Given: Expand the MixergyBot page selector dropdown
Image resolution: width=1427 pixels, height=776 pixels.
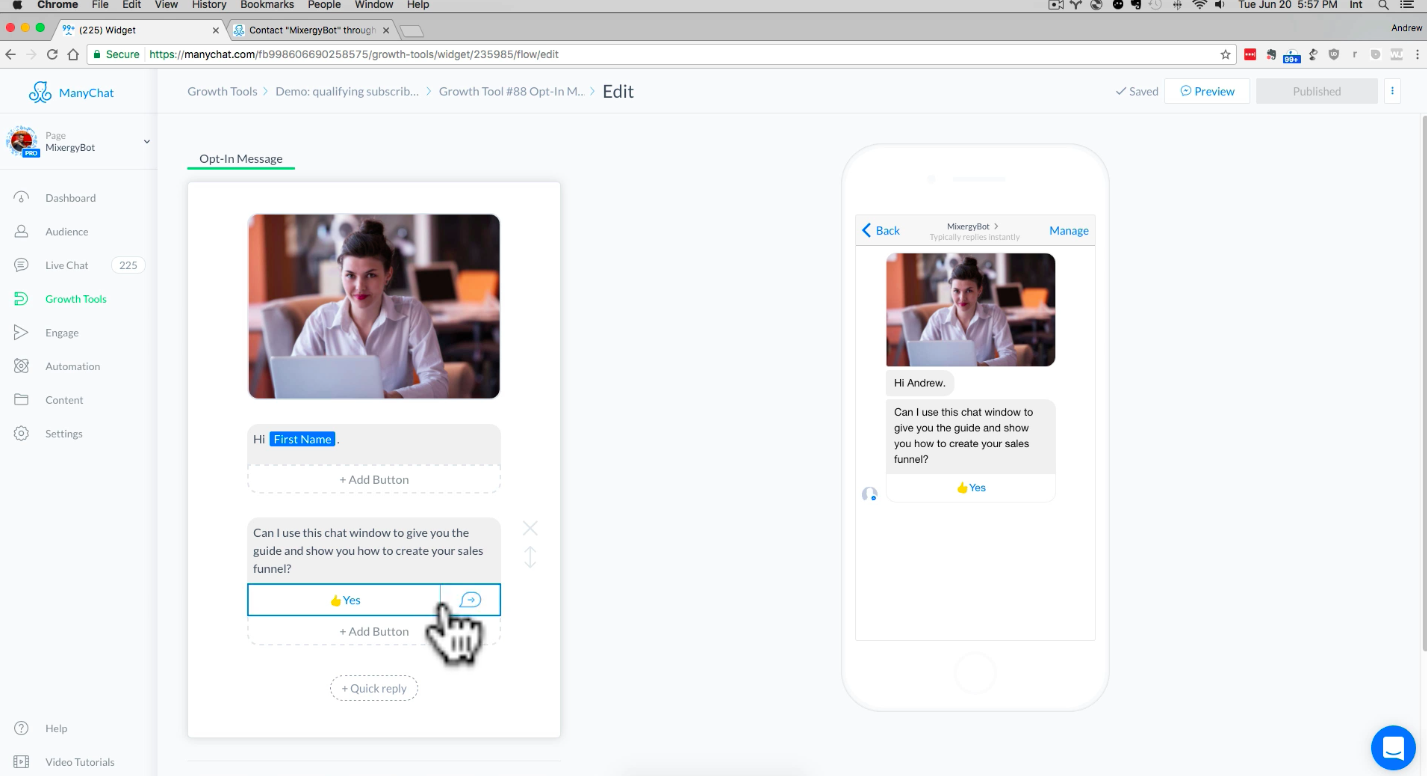Looking at the screenshot, I should pyautogui.click(x=146, y=142).
